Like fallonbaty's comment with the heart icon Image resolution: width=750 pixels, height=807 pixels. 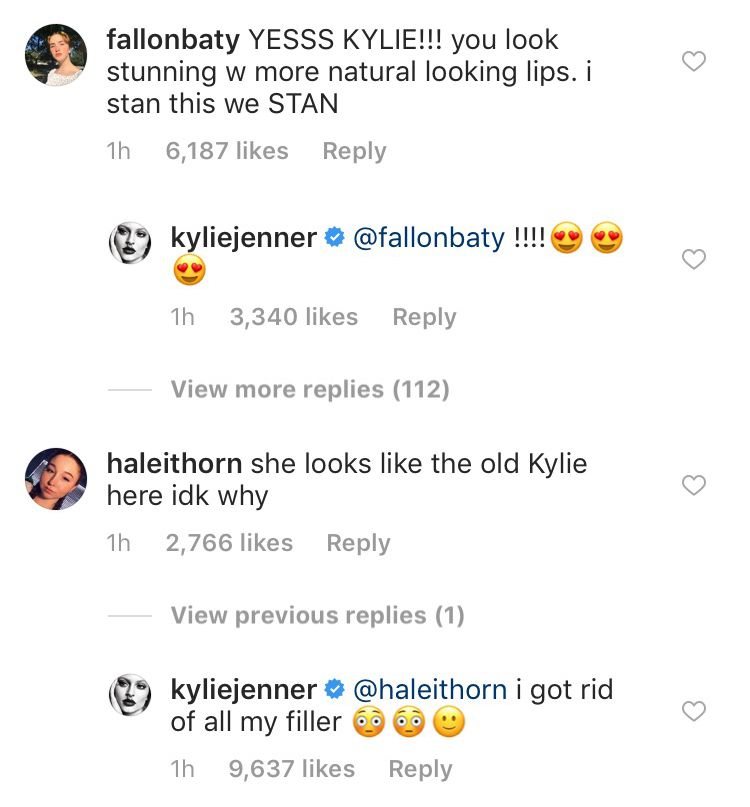tap(693, 61)
